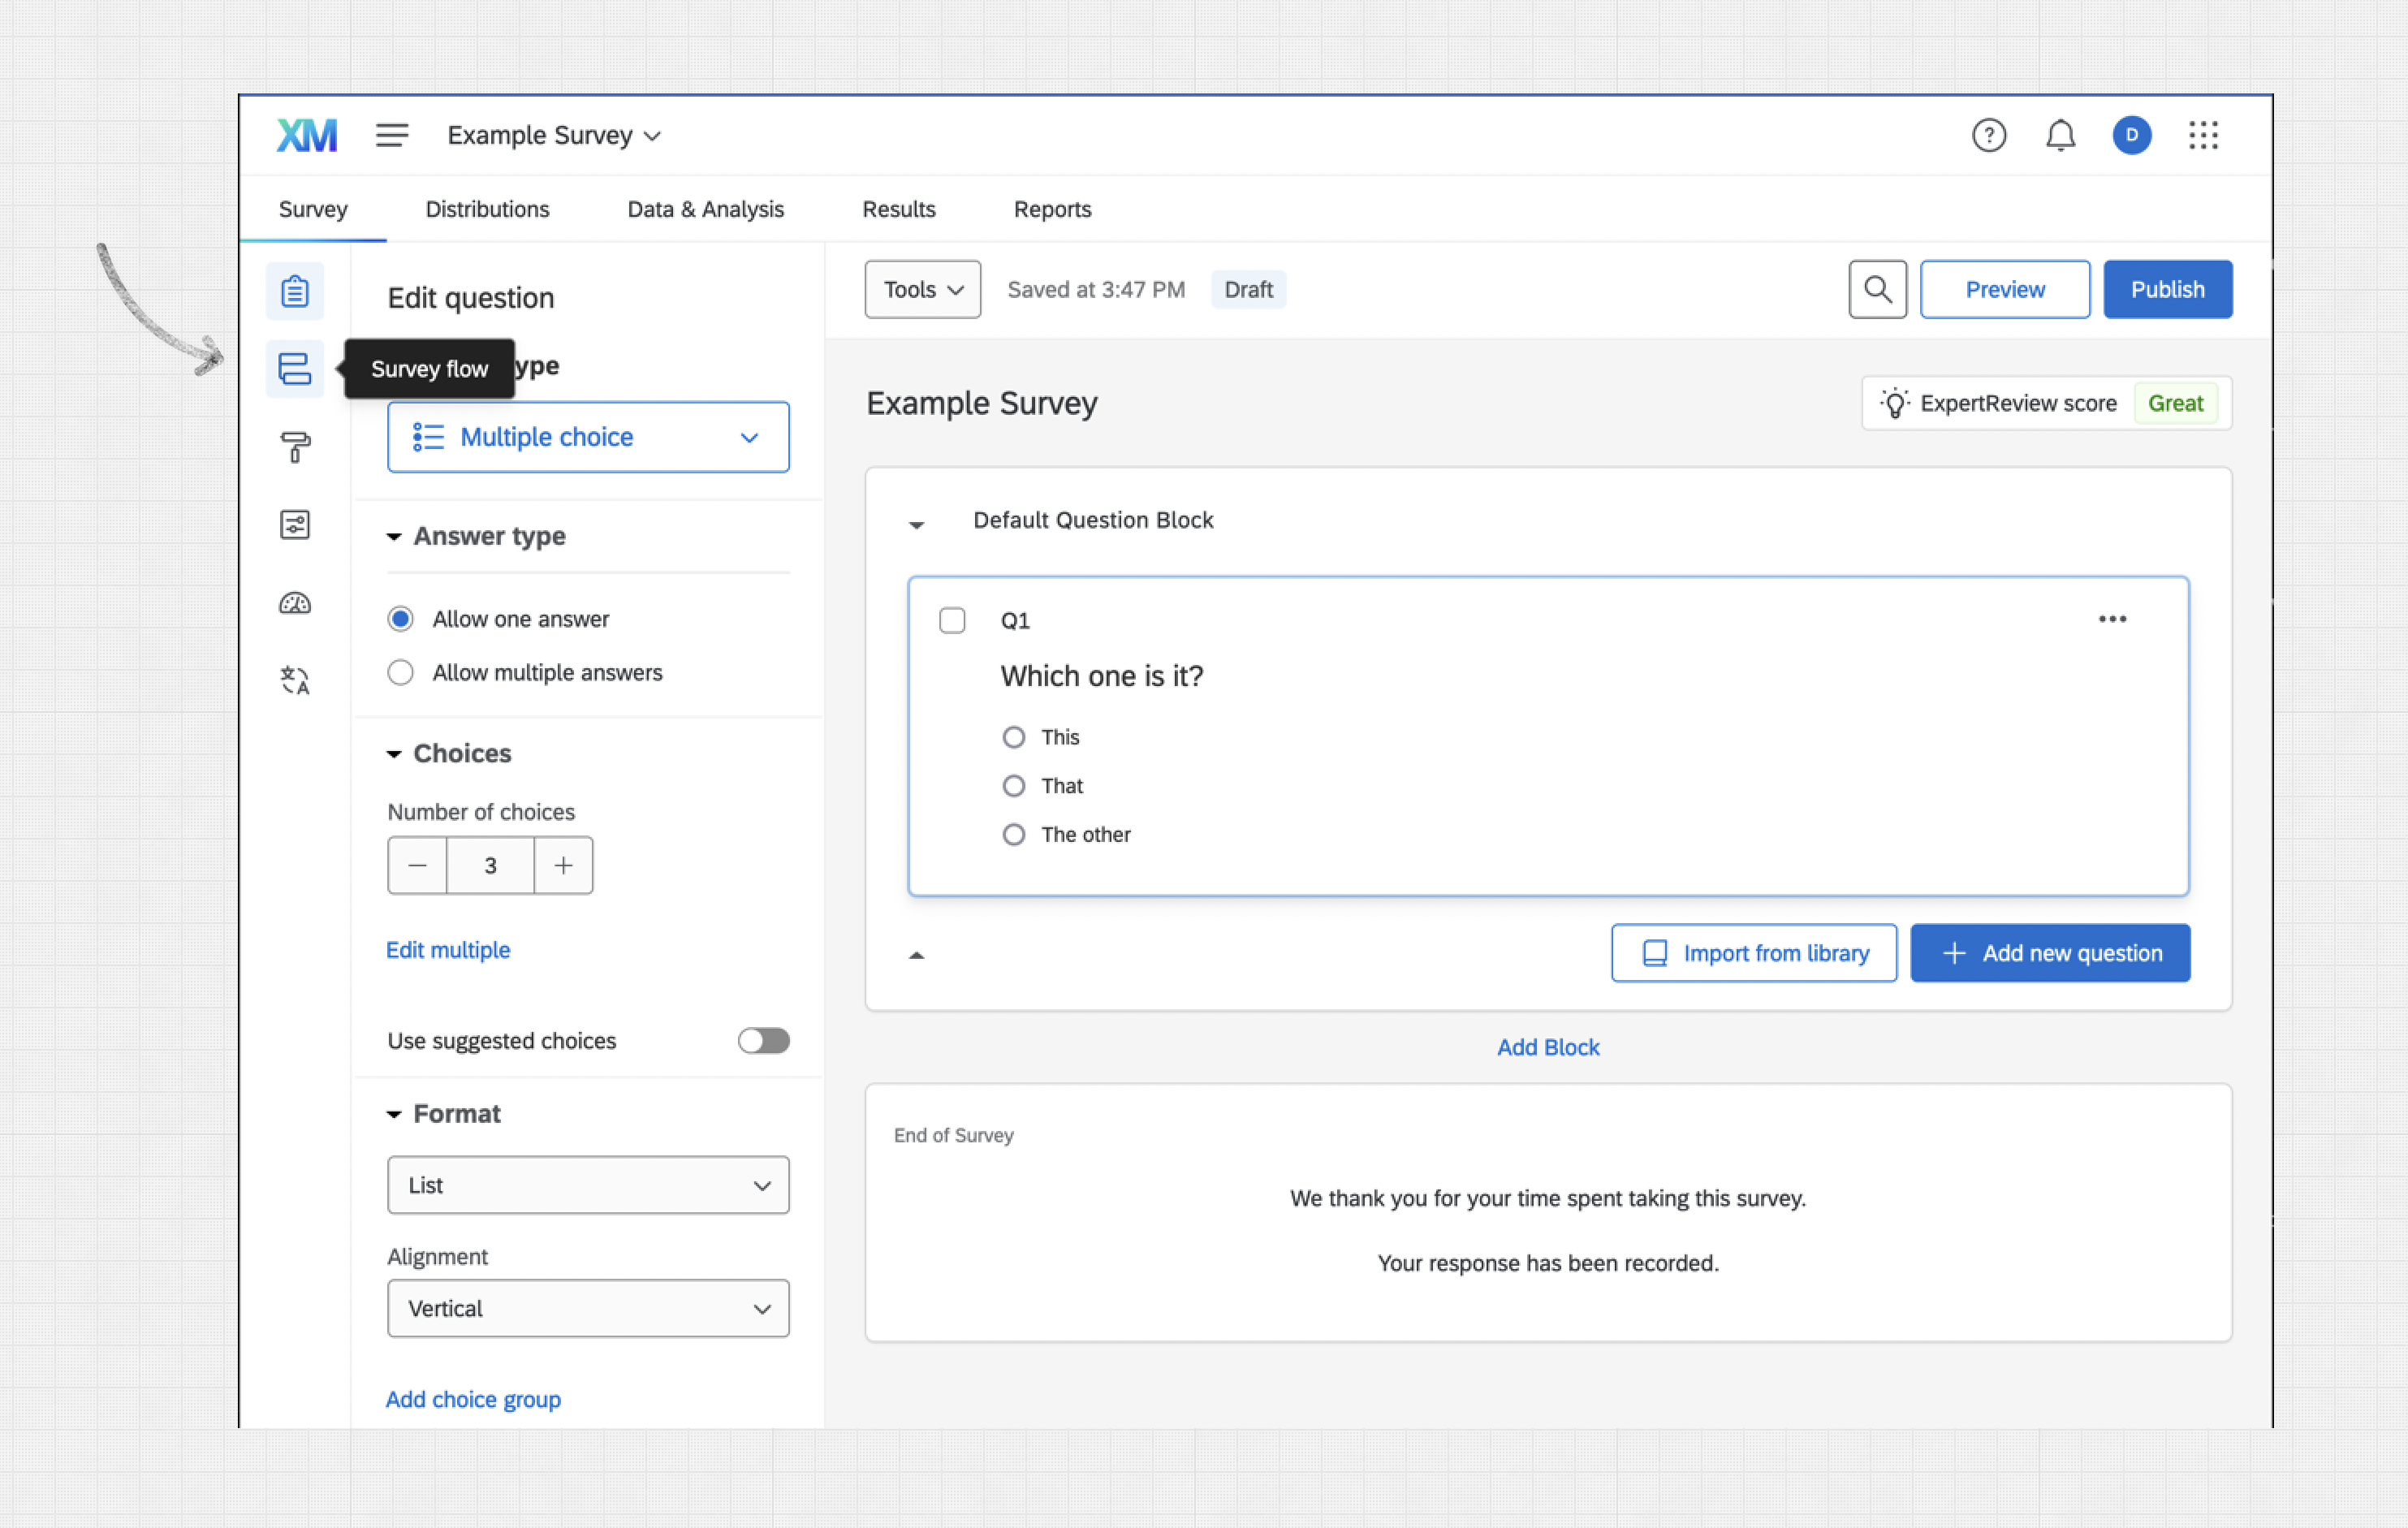The image size is (2408, 1528).
Task: Check the Q1 question checkbox
Action: click(952, 620)
